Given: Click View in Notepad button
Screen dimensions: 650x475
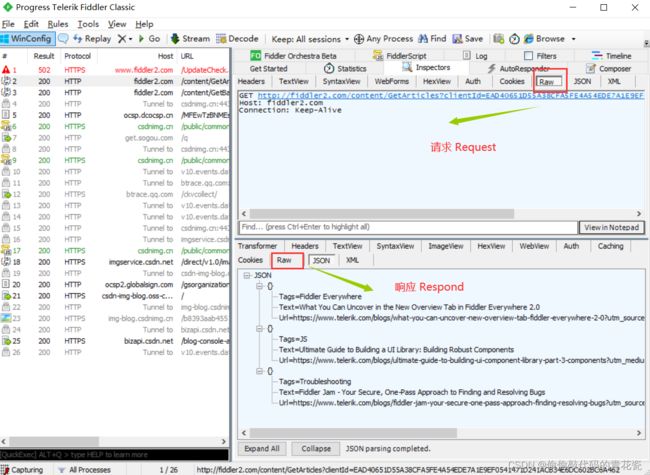Looking at the screenshot, I should (x=611, y=227).
